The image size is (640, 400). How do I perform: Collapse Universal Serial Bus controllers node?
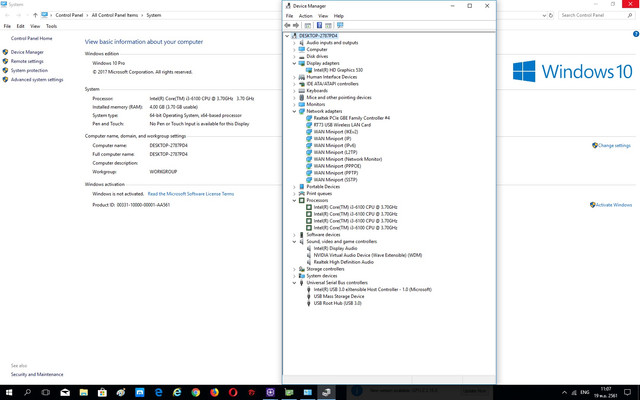294,282
